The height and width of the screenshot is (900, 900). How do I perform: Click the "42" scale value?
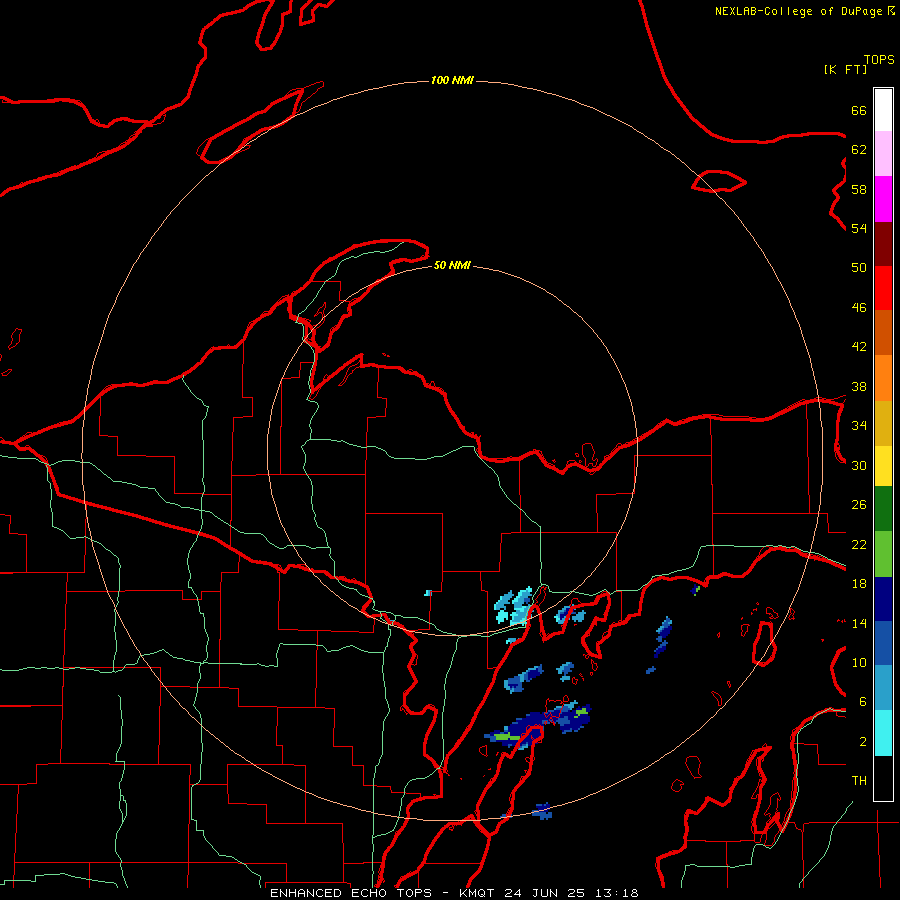point(859,347)
